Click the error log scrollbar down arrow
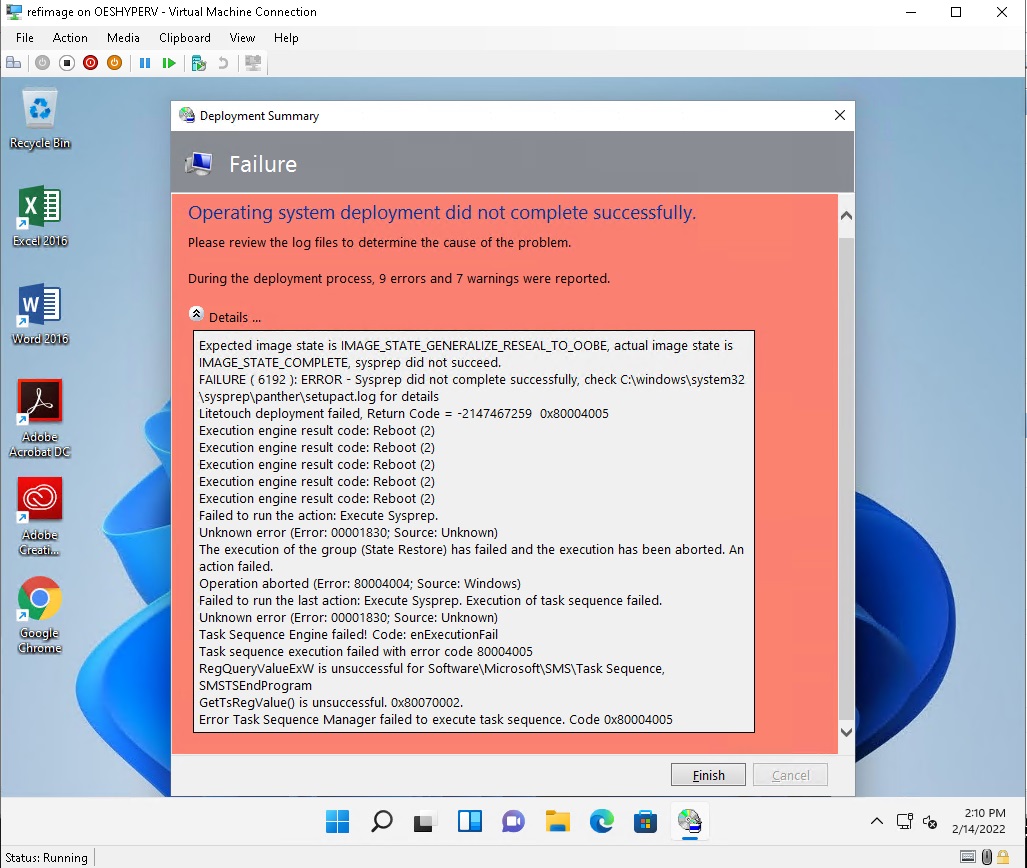 click(846, 732)
